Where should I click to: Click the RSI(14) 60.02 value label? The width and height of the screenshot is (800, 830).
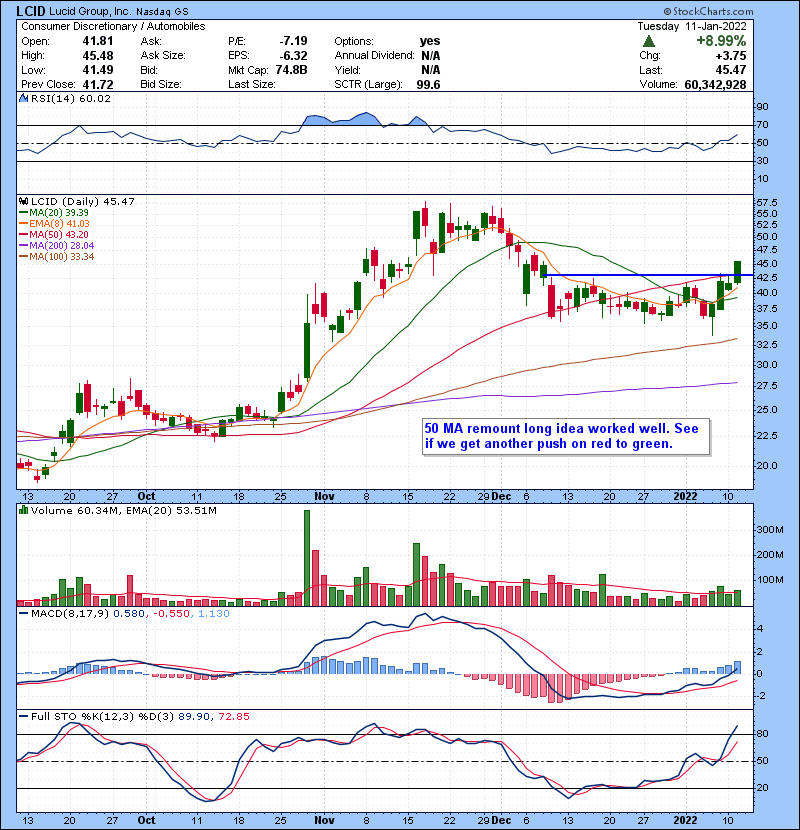(71, 98)
